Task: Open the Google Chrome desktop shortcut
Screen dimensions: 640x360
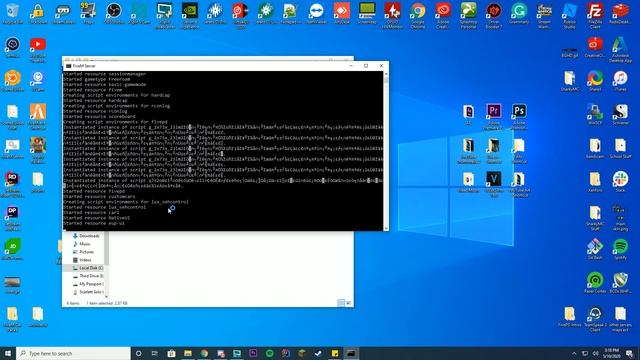Action: coord(418,15)
